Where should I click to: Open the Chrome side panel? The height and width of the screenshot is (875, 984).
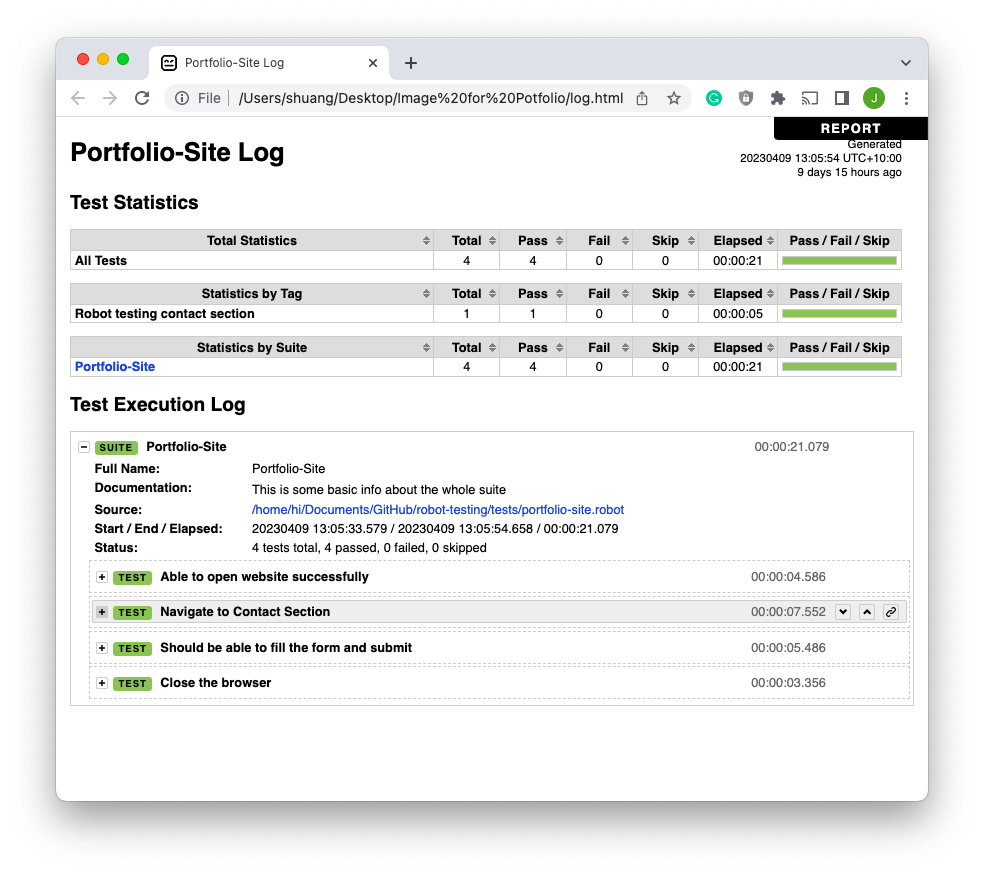(x=842, y=98)
